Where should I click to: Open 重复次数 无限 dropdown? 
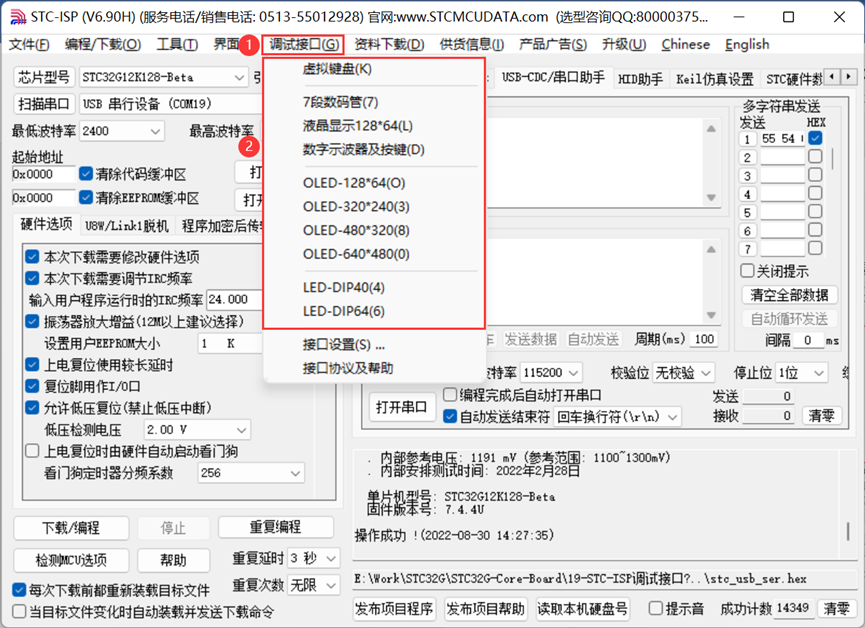click(313, 584)
